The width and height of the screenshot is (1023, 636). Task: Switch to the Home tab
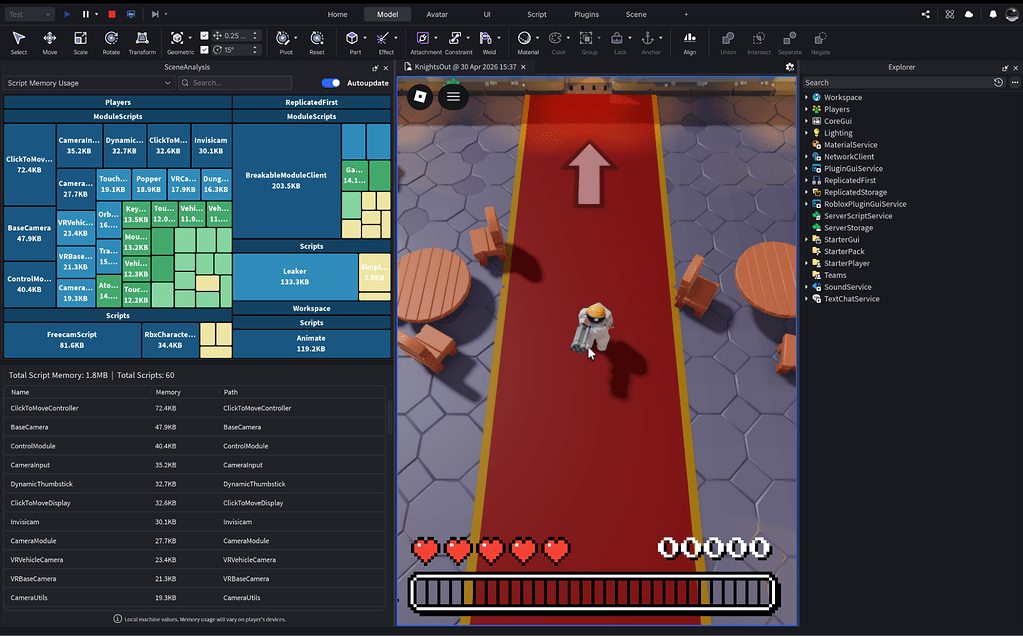click(x=337, y=14)
